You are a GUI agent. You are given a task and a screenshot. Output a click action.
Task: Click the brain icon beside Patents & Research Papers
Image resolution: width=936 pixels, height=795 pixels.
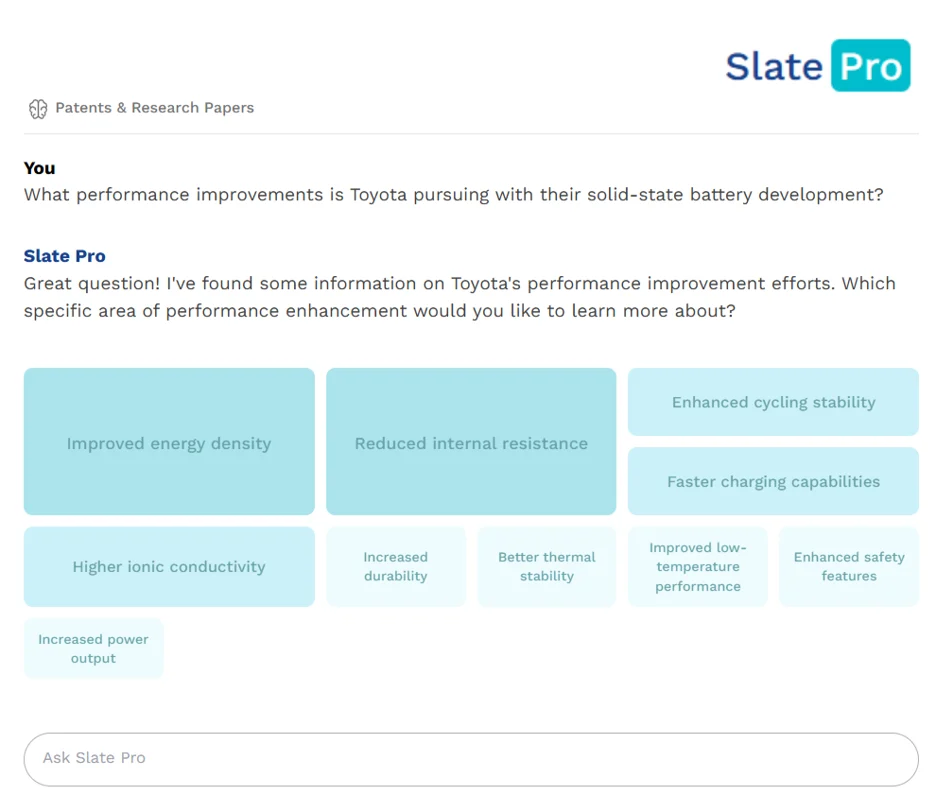pyautogui.click(x=38, y=109)
